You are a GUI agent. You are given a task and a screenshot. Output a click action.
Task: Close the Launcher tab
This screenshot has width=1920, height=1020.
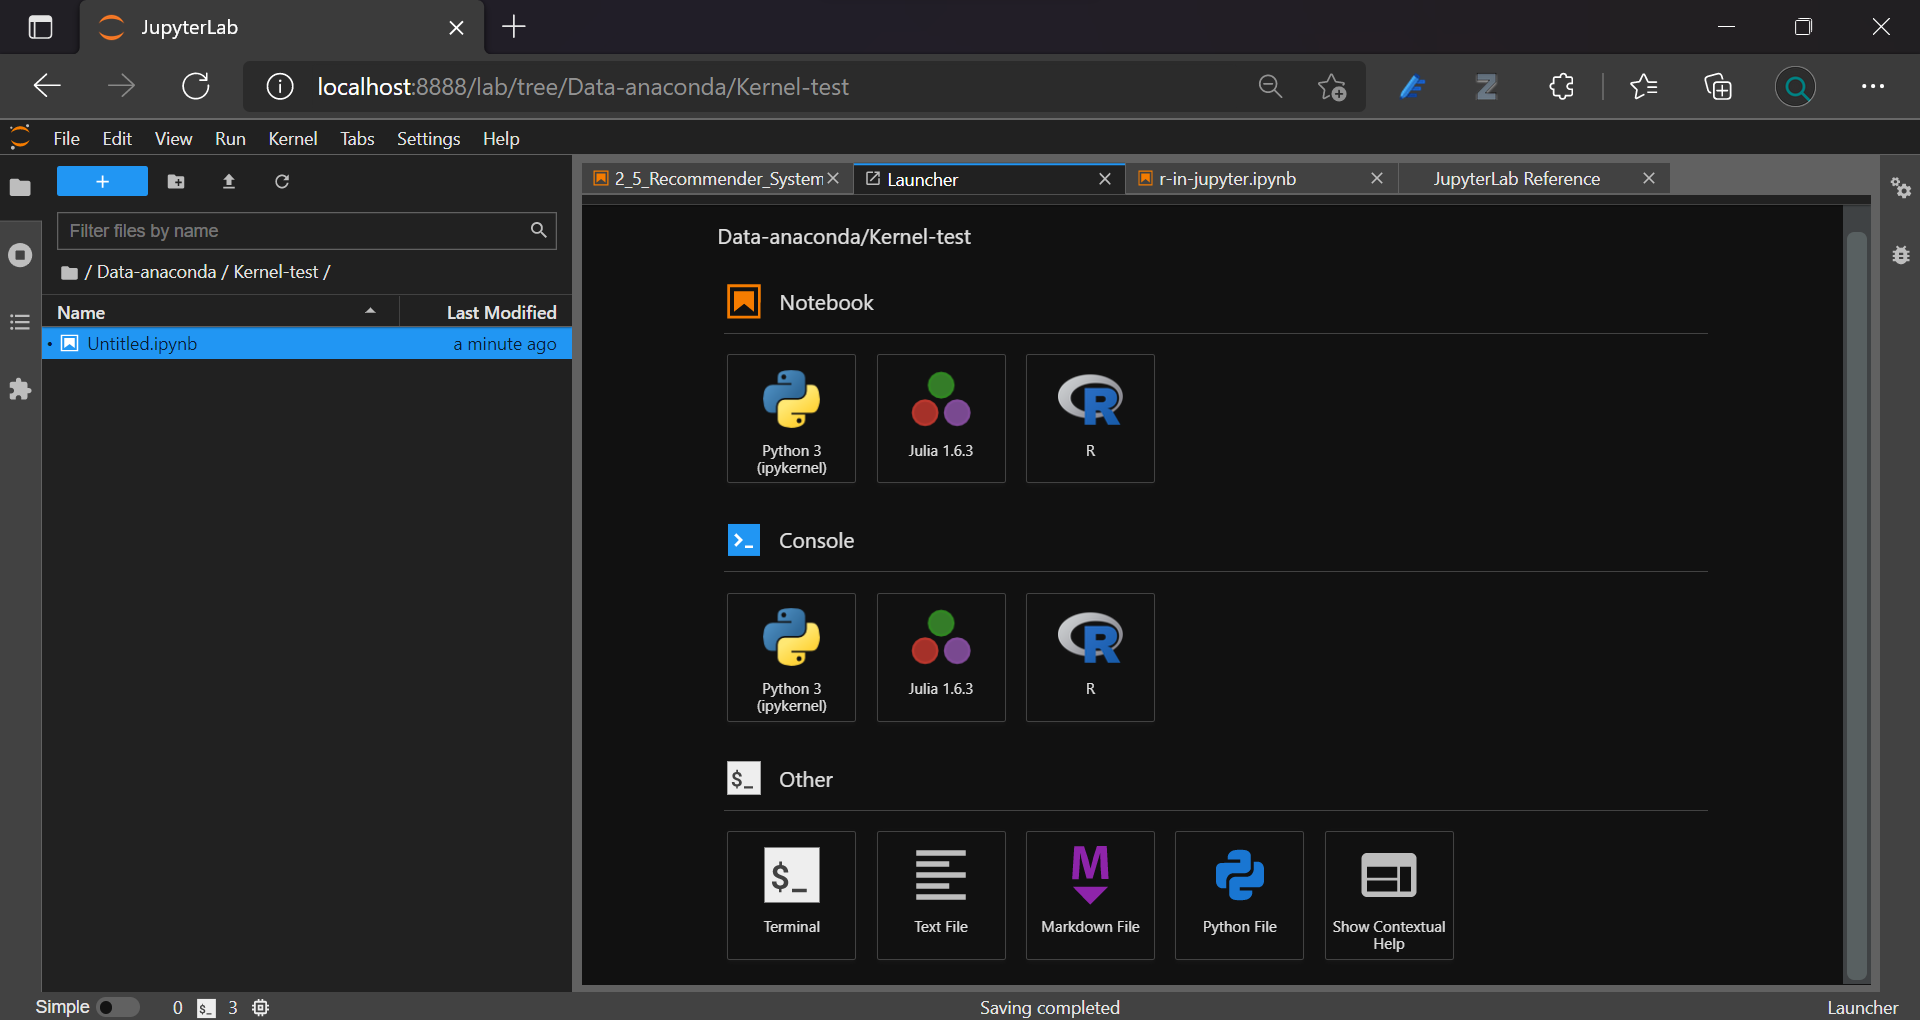click(x=1105, y=179)
